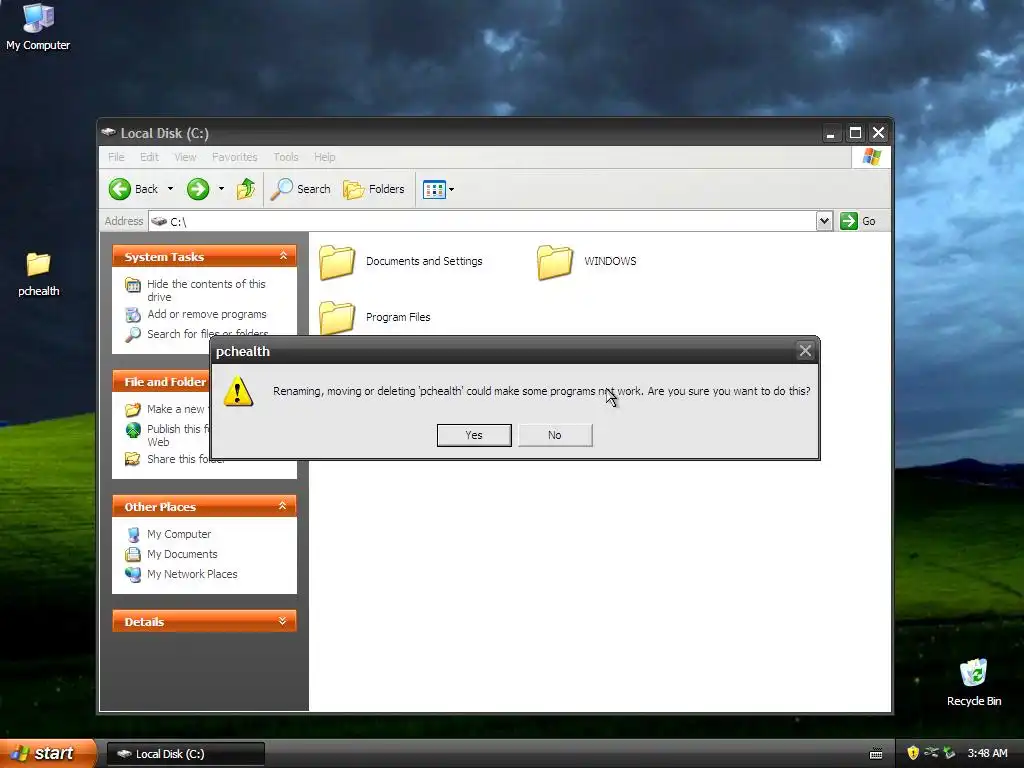Click the 3:48 AM taskbar clock
Image resolution: width=1024 pixels, height=768 pixels.
point(987,754)
